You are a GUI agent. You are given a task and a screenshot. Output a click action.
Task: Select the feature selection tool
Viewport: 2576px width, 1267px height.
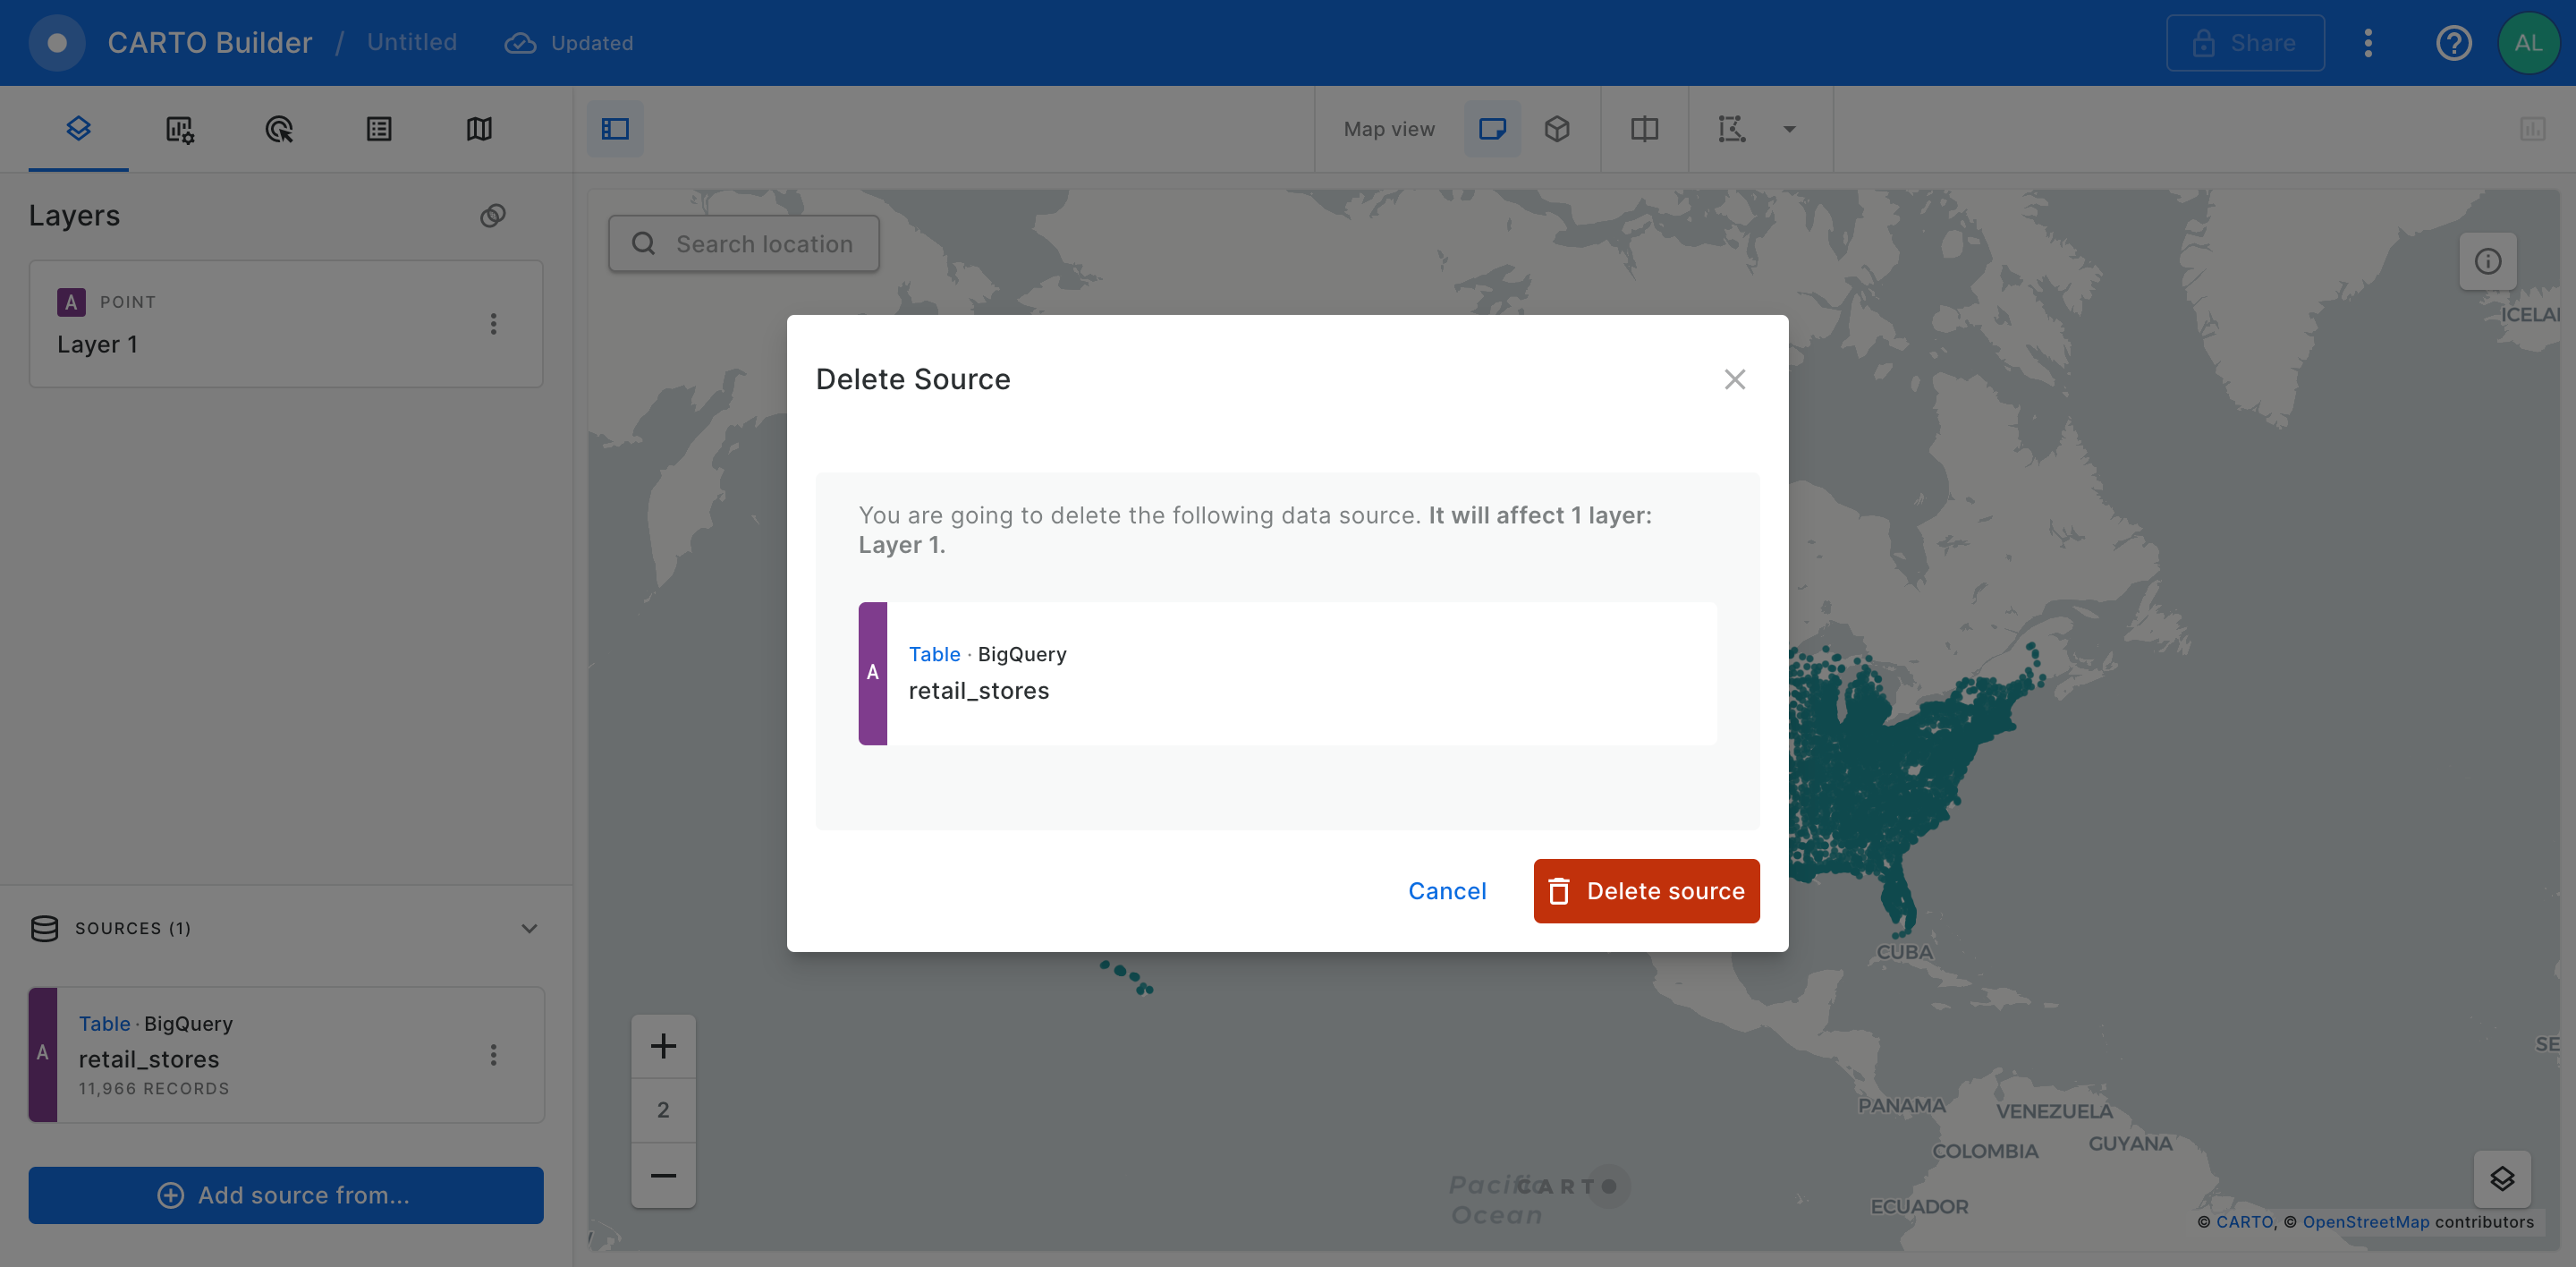point(1731,129)
